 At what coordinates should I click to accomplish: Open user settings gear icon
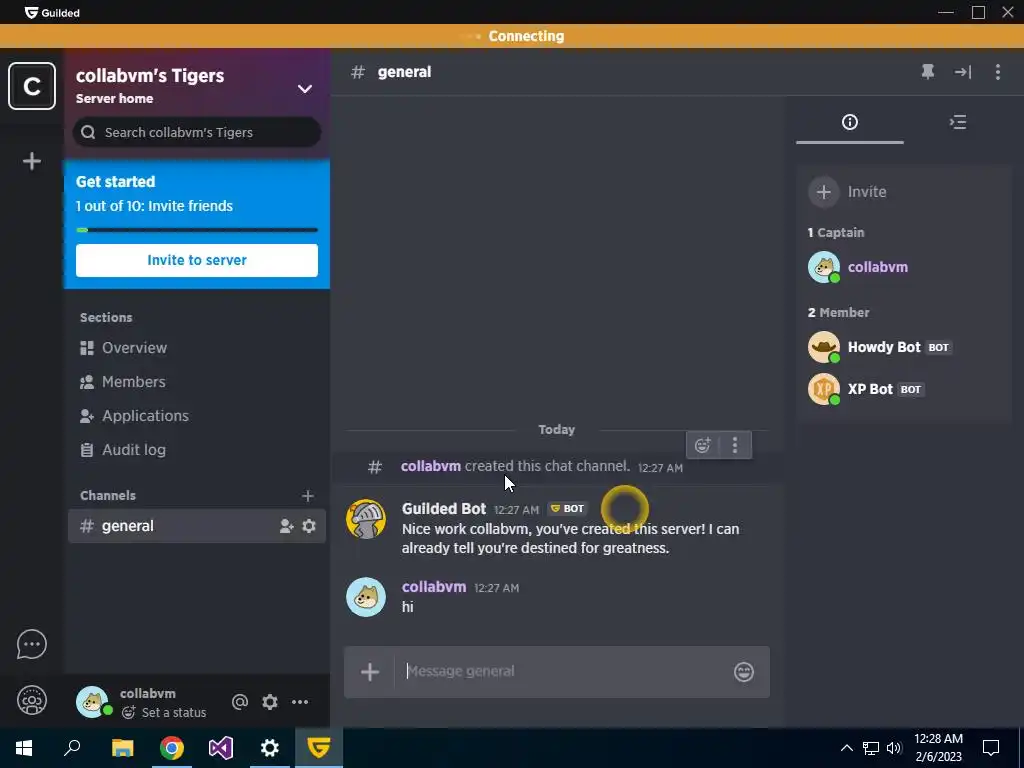click(270, 702)
